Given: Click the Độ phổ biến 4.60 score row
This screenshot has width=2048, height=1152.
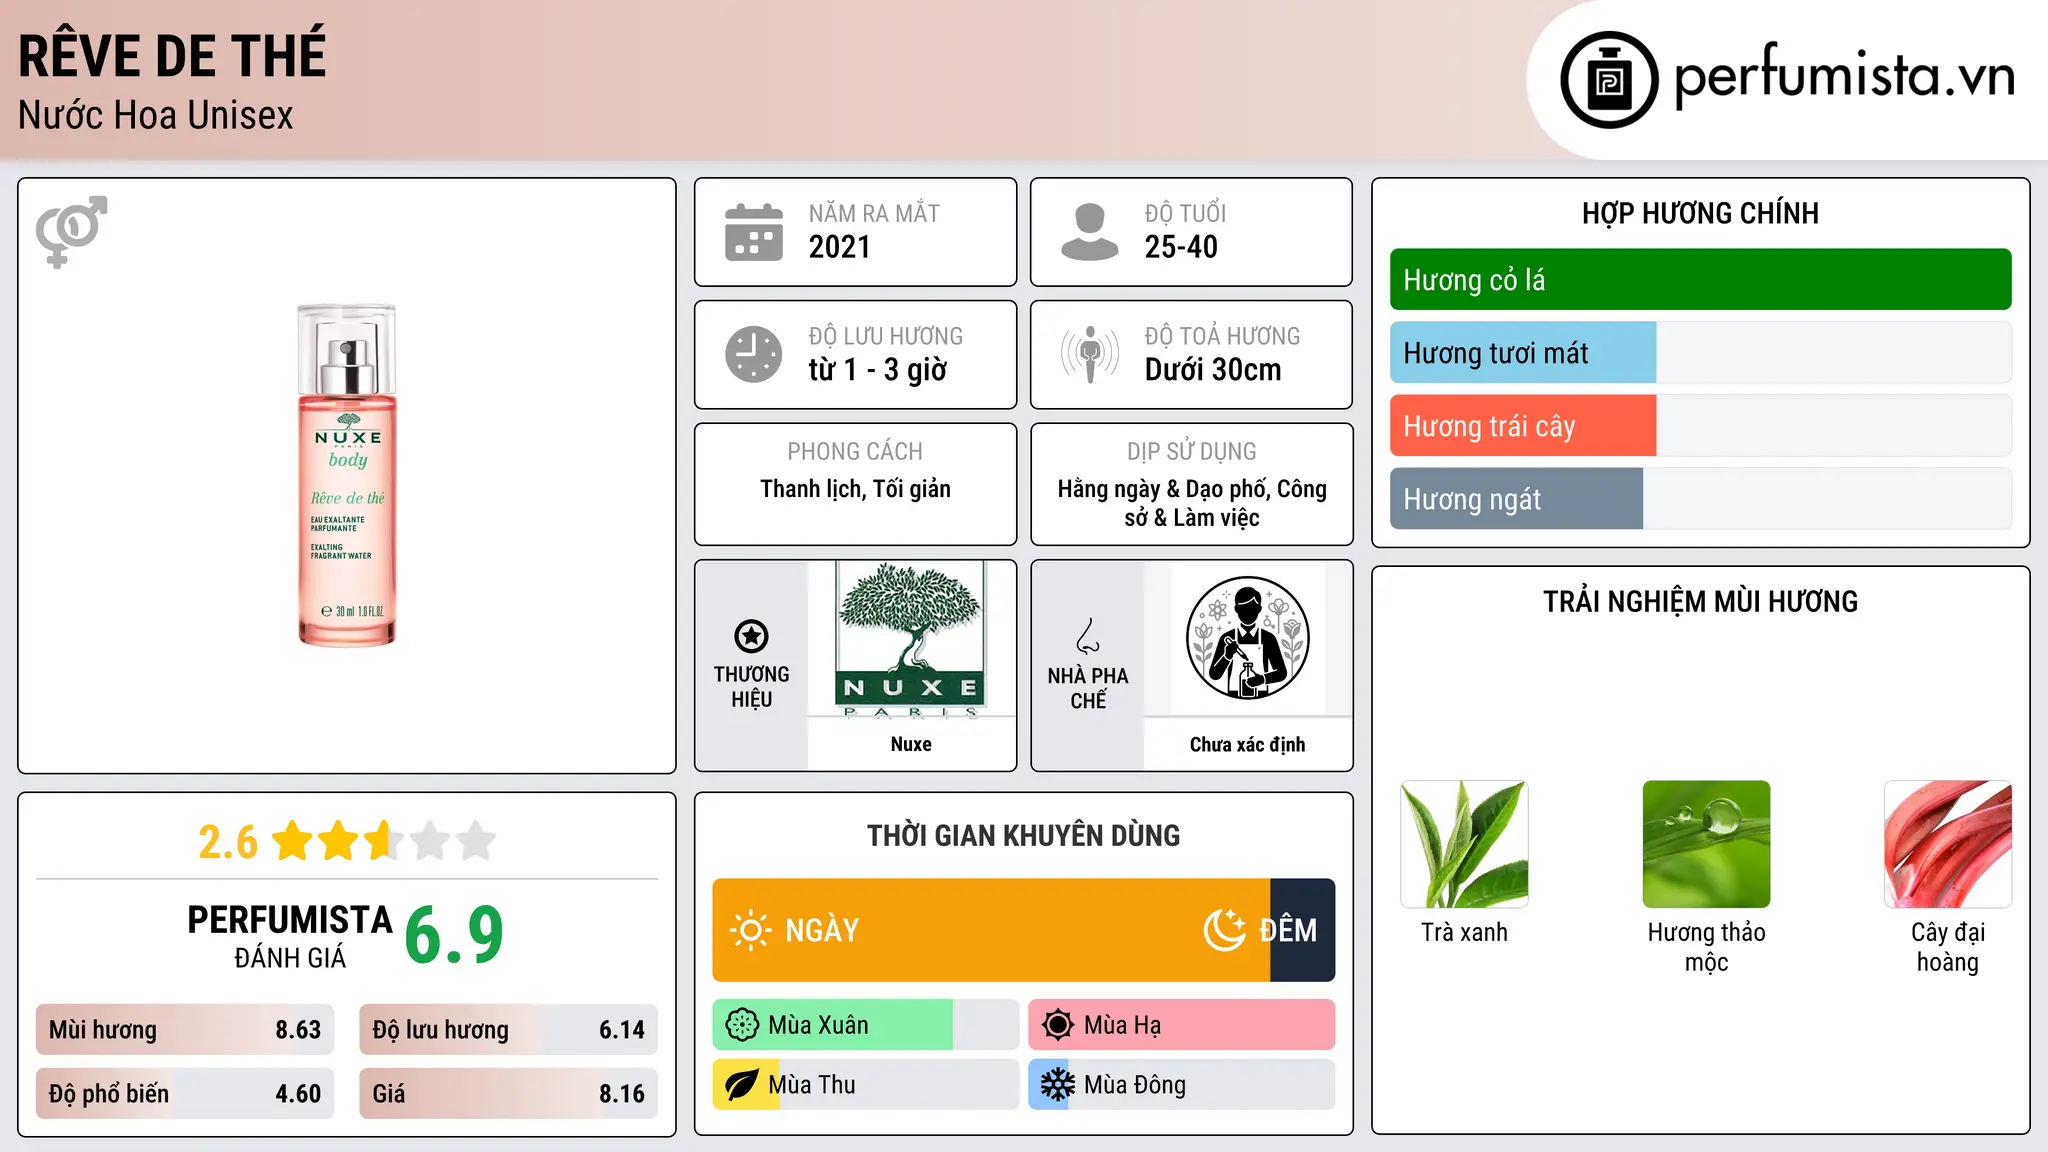Looking at the screenshot, I should [185, 1094].
